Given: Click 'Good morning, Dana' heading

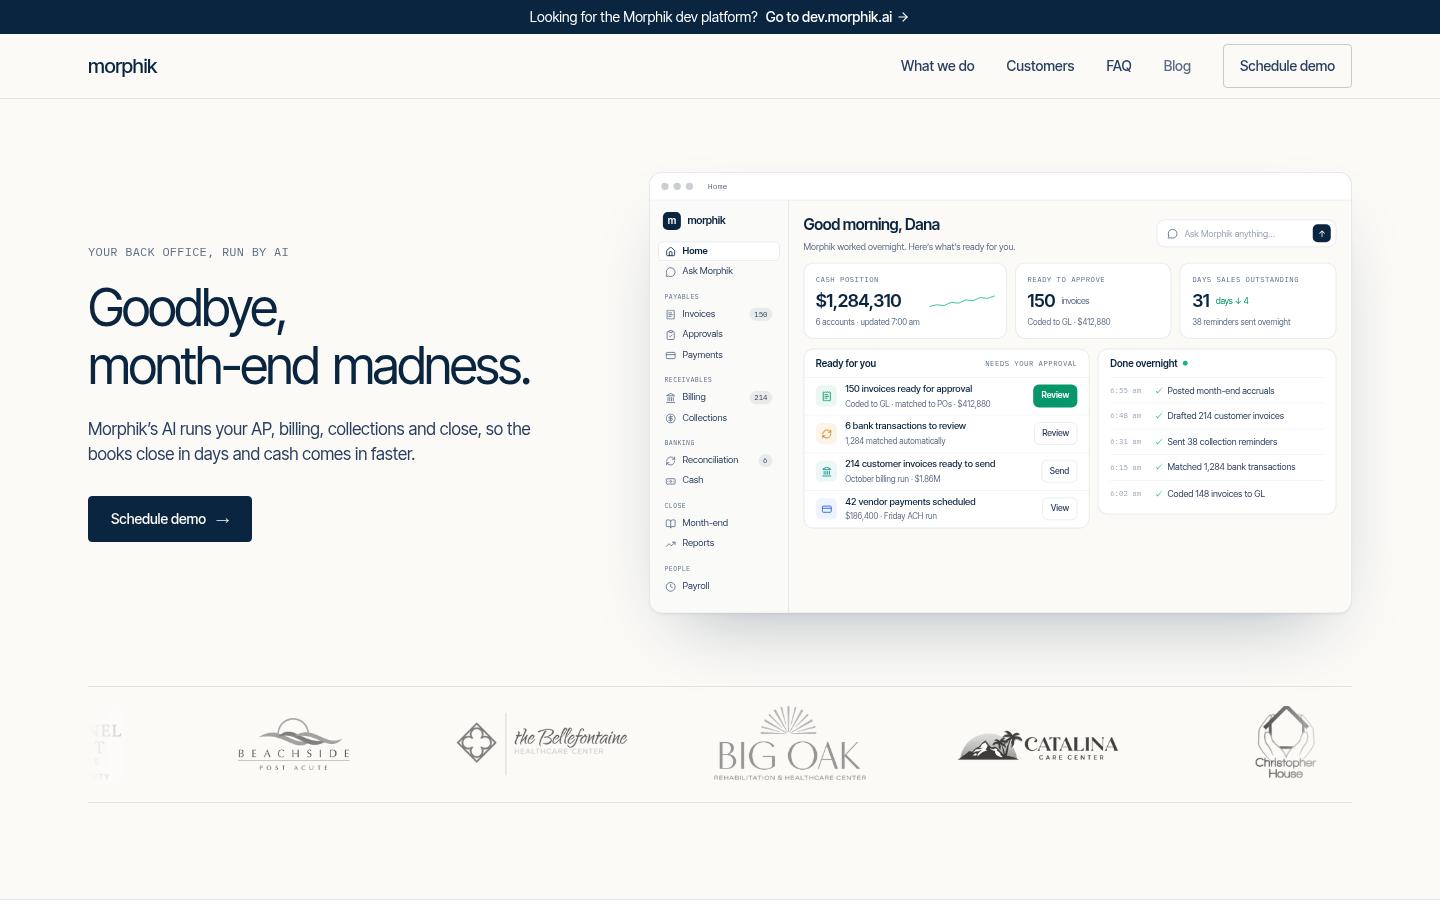Looking at the screenshot, I should point(871,225).
